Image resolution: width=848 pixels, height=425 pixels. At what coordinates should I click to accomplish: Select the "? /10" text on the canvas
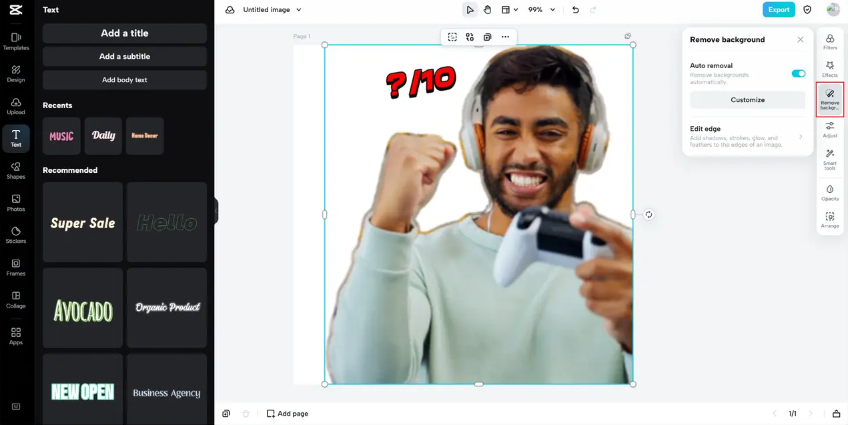(421, 83)
